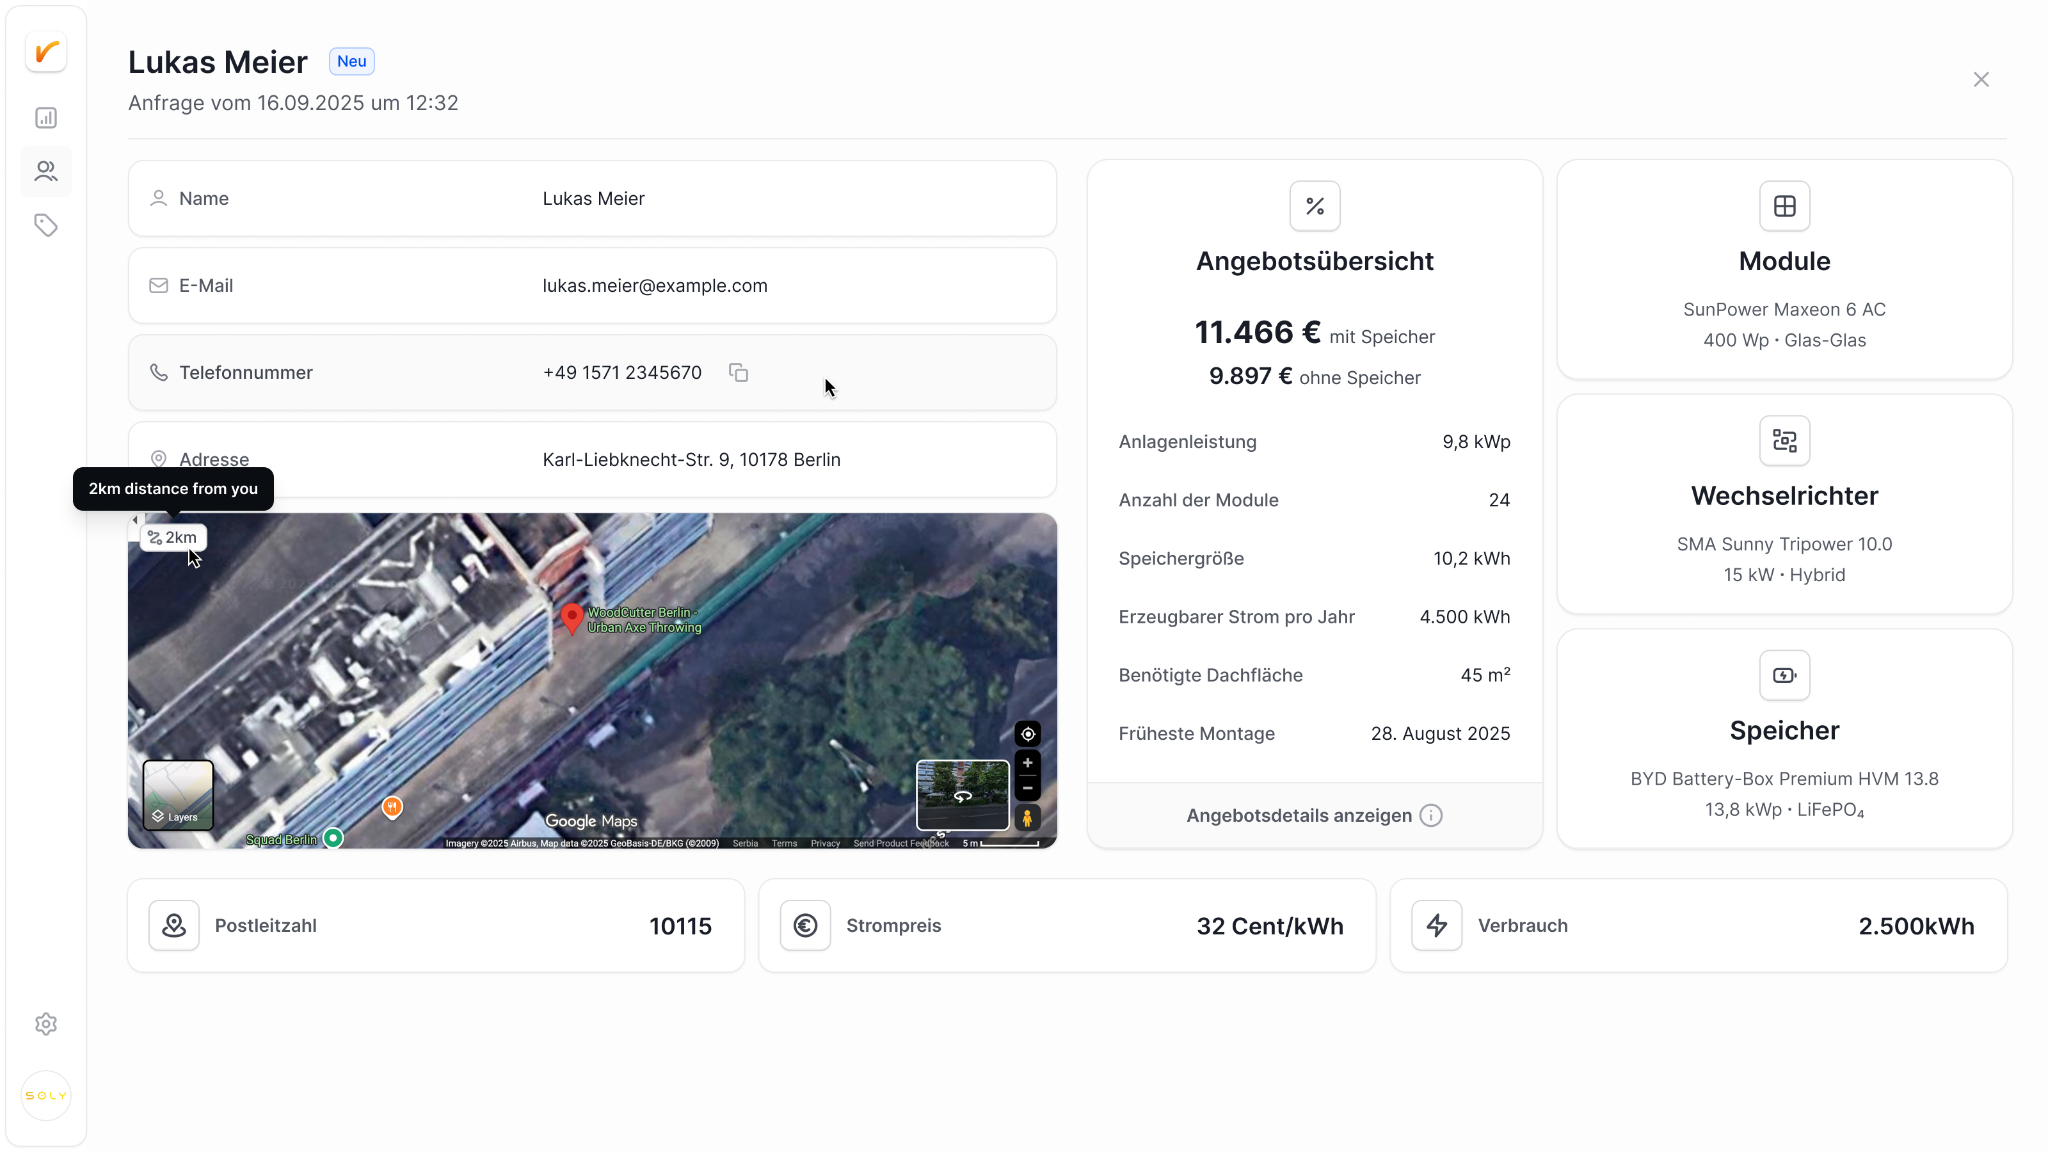Click the 2km distance badge
The height and width of the screenshot is (1152, 2048).
pos(173,538)
